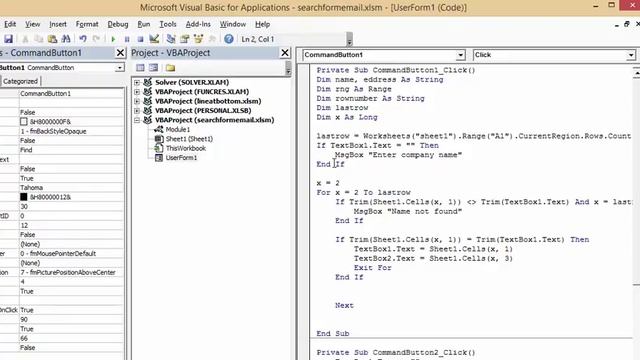Viewport: 640px width, 360px height.
Task: Expand VBAProject (lineatbottom.xlsm) node
Action: 137,101
